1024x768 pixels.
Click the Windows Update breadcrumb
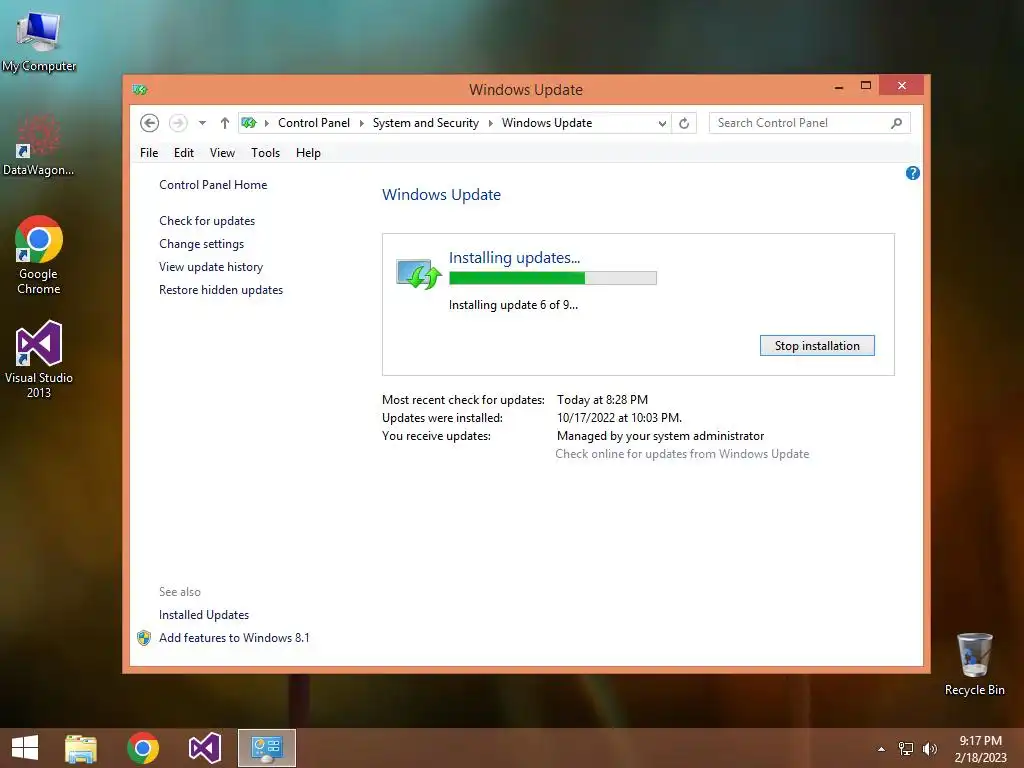pyautogui.click(x=547, y=123)
